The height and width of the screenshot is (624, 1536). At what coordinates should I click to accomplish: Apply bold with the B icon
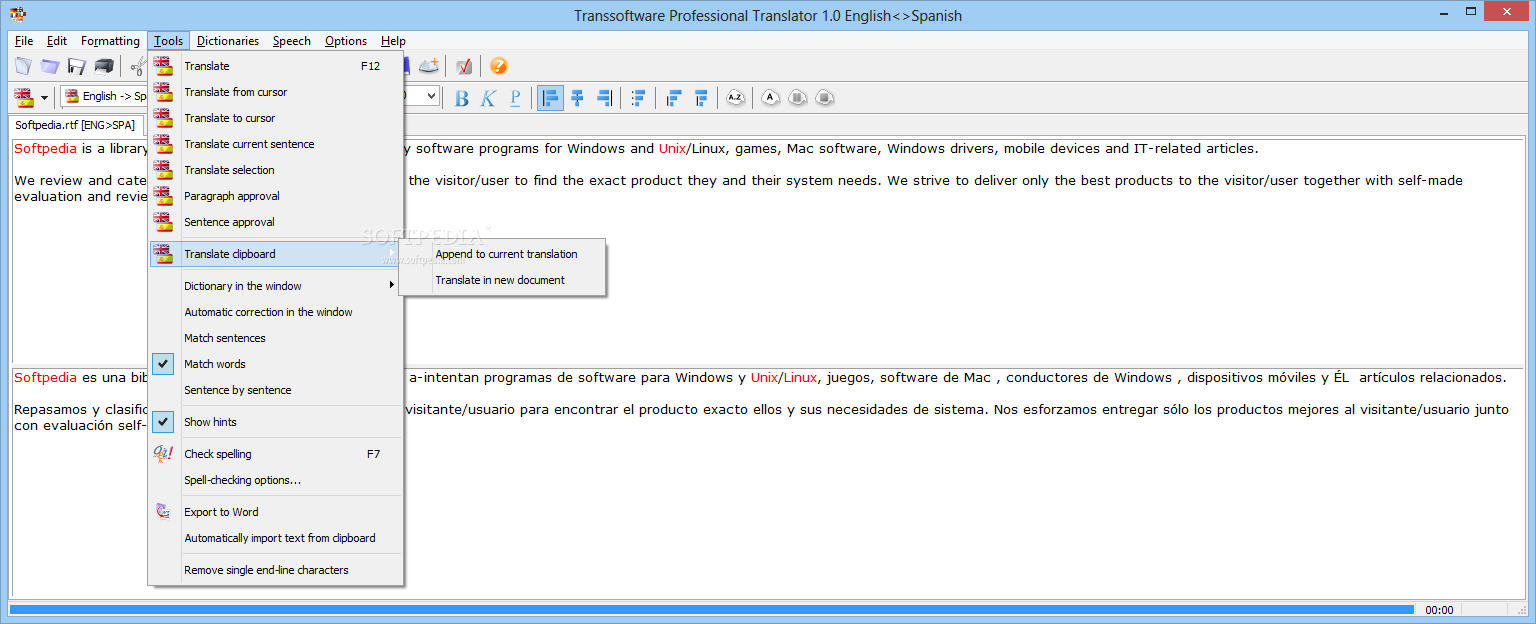tap(462, 97)
